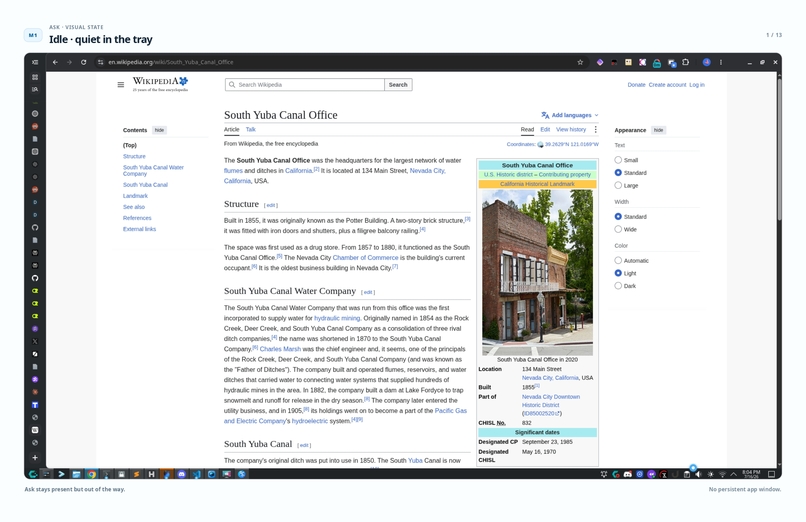Open the X tab in vertical sidebar
The image size is (806, 522).
35,341
